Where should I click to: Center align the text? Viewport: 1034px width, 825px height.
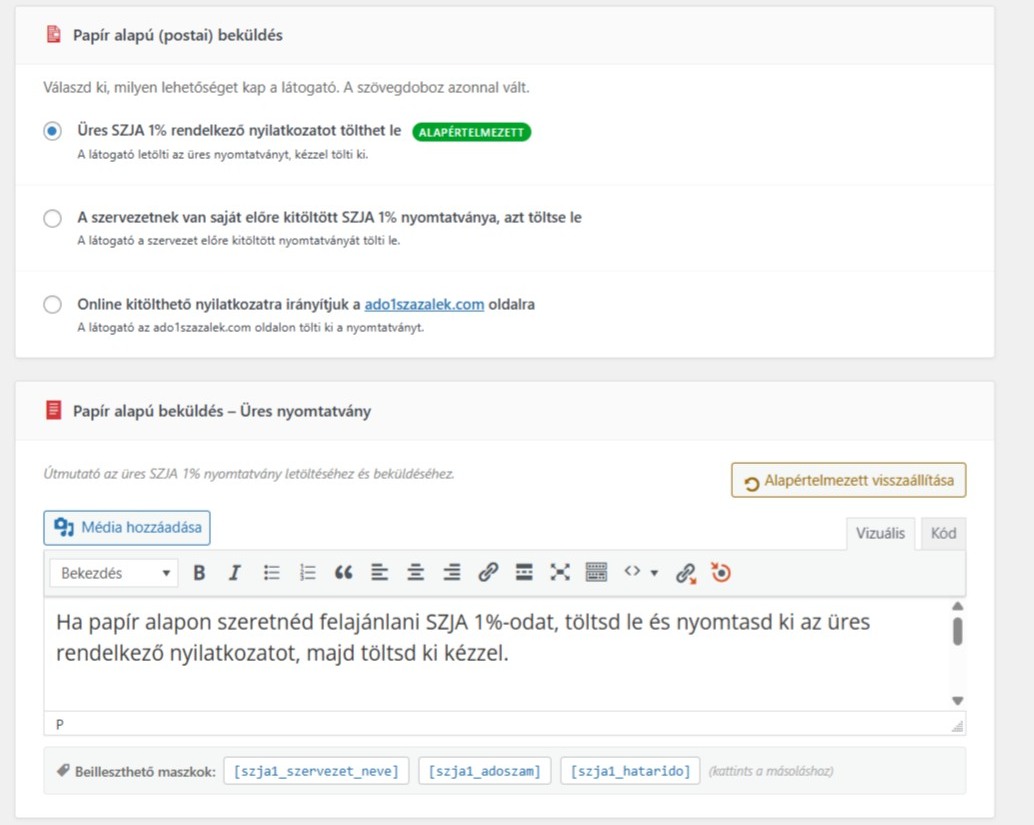415,573
